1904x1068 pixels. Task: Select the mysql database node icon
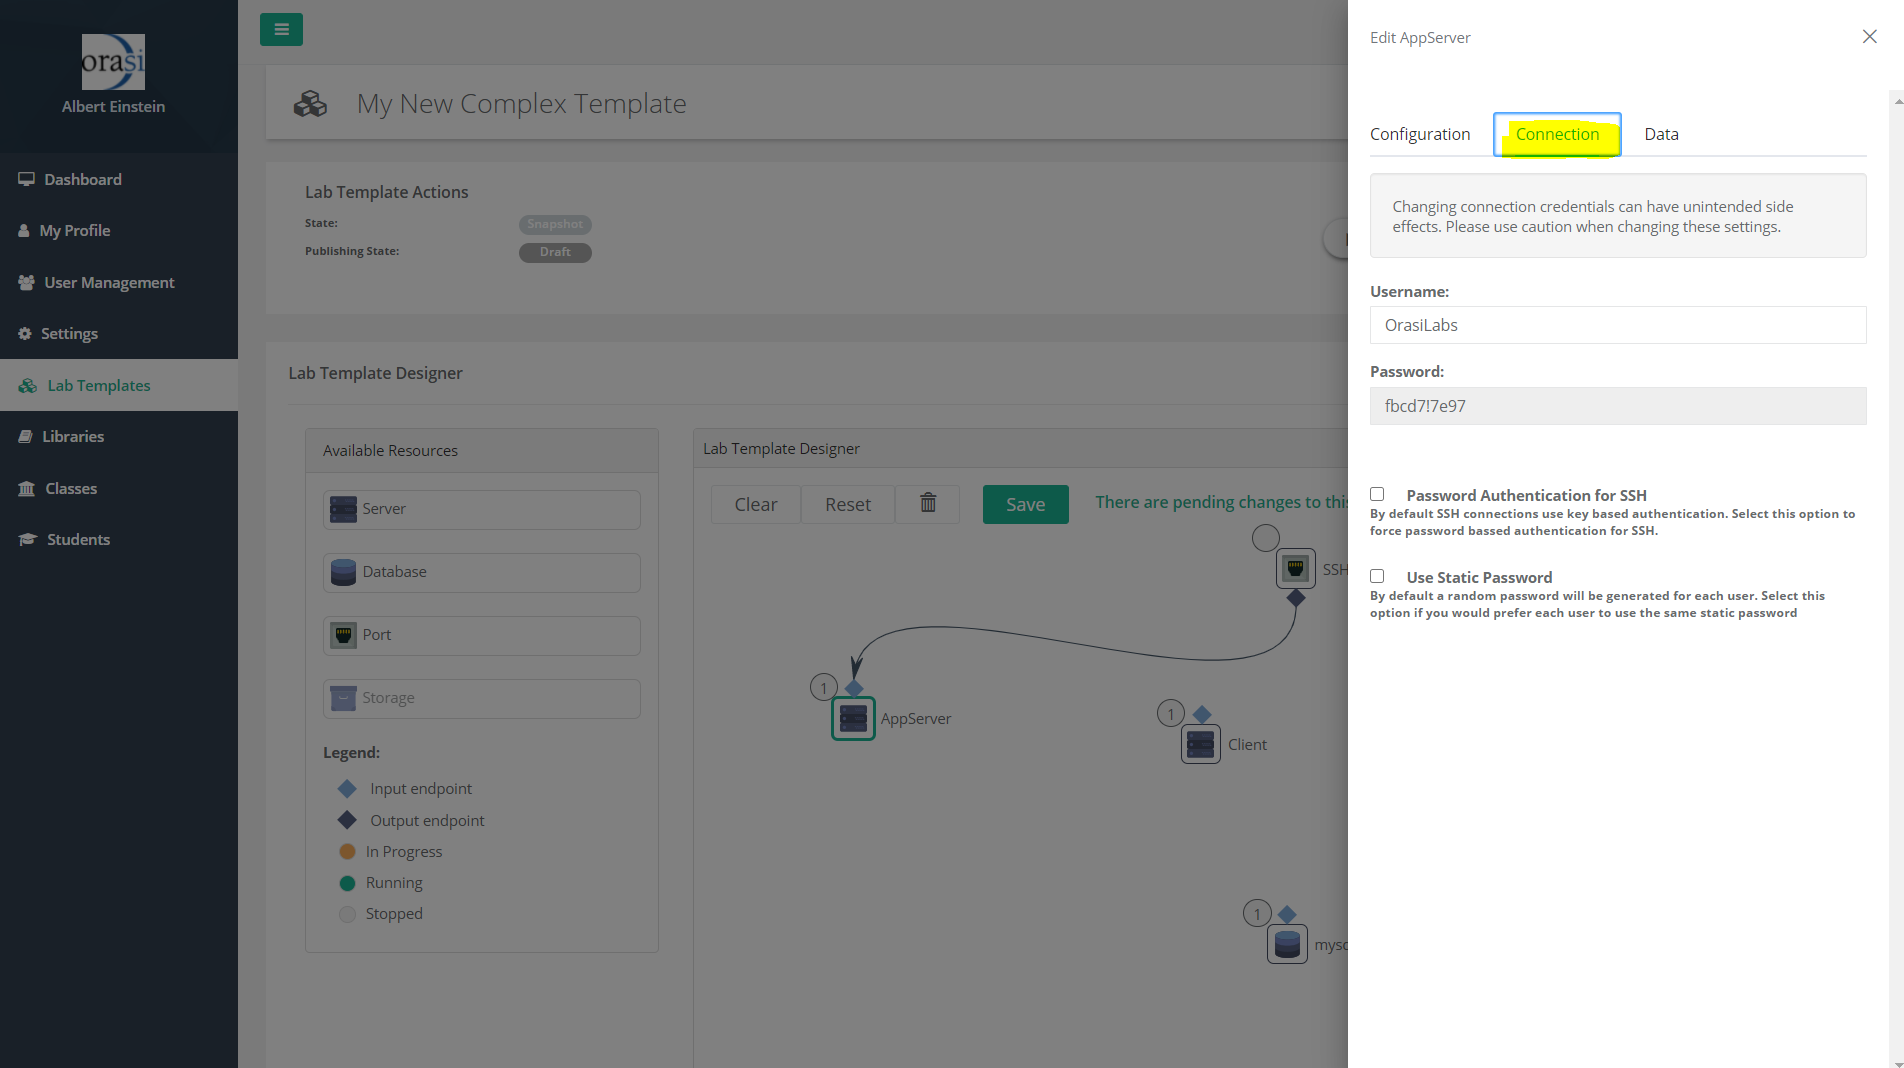1287,944
